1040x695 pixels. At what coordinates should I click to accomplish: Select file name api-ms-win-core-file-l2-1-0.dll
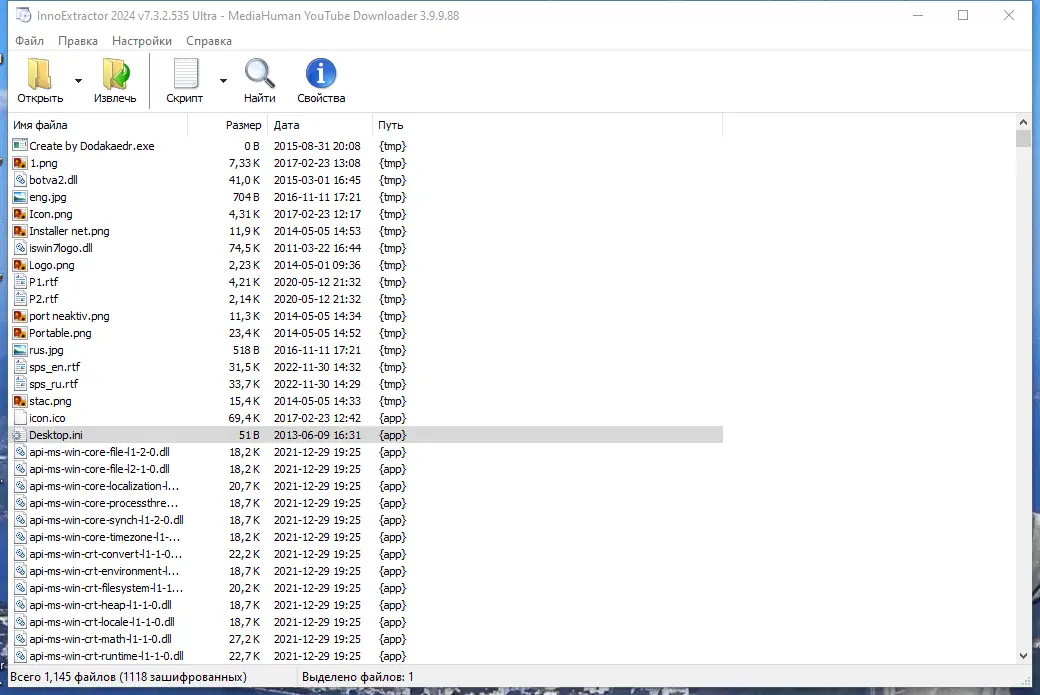pos(99,469)
